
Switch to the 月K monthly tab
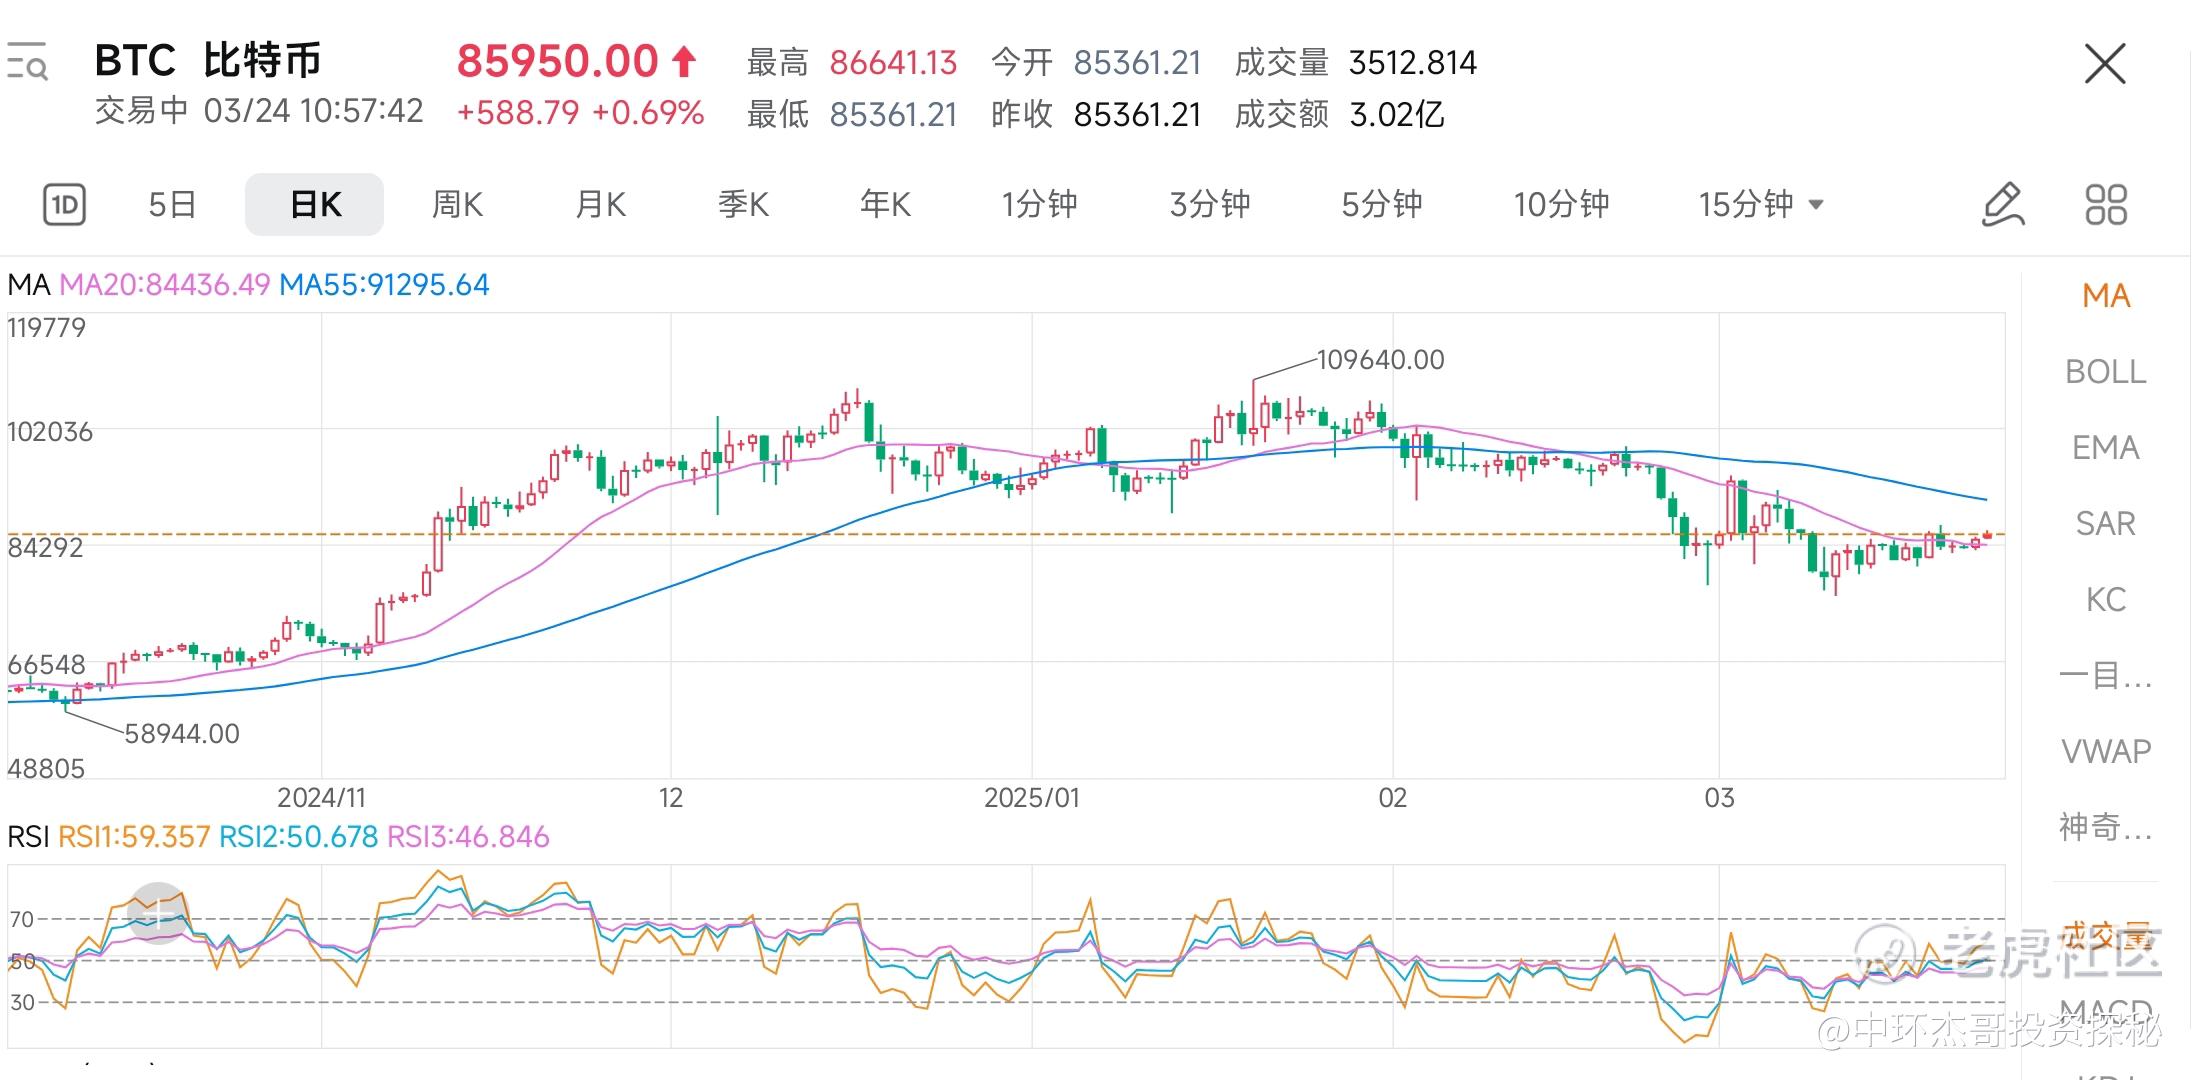click(x=600, y=205)
